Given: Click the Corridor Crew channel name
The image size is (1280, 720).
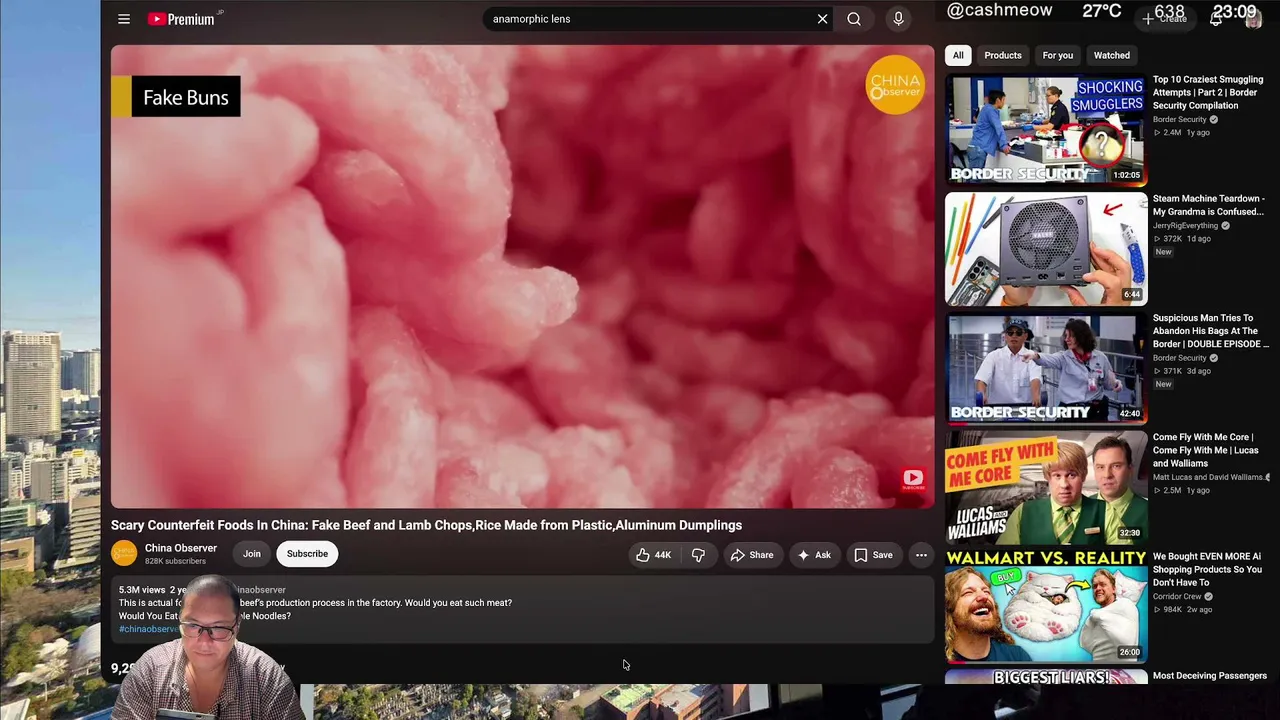Looking at the screenshot, I should pyautogui.click(x=1177, y=596).
